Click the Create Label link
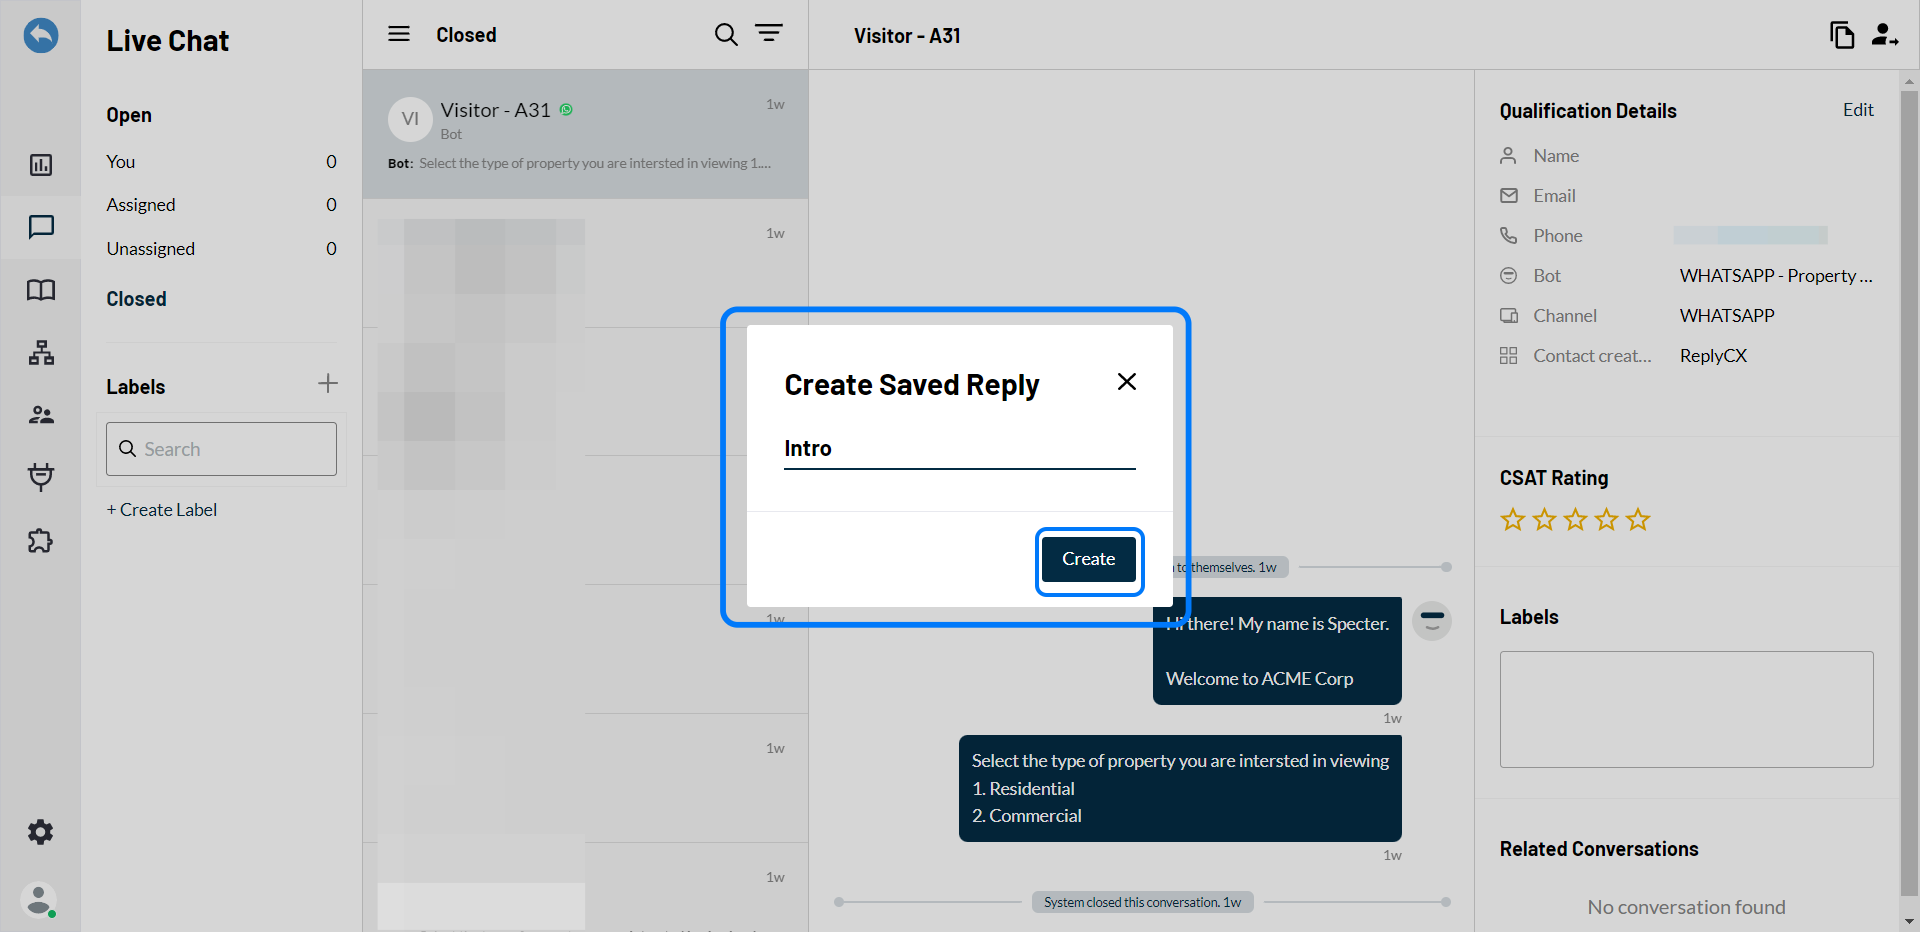Screen dimensions: 1920x932 click(x=162, y=510)
